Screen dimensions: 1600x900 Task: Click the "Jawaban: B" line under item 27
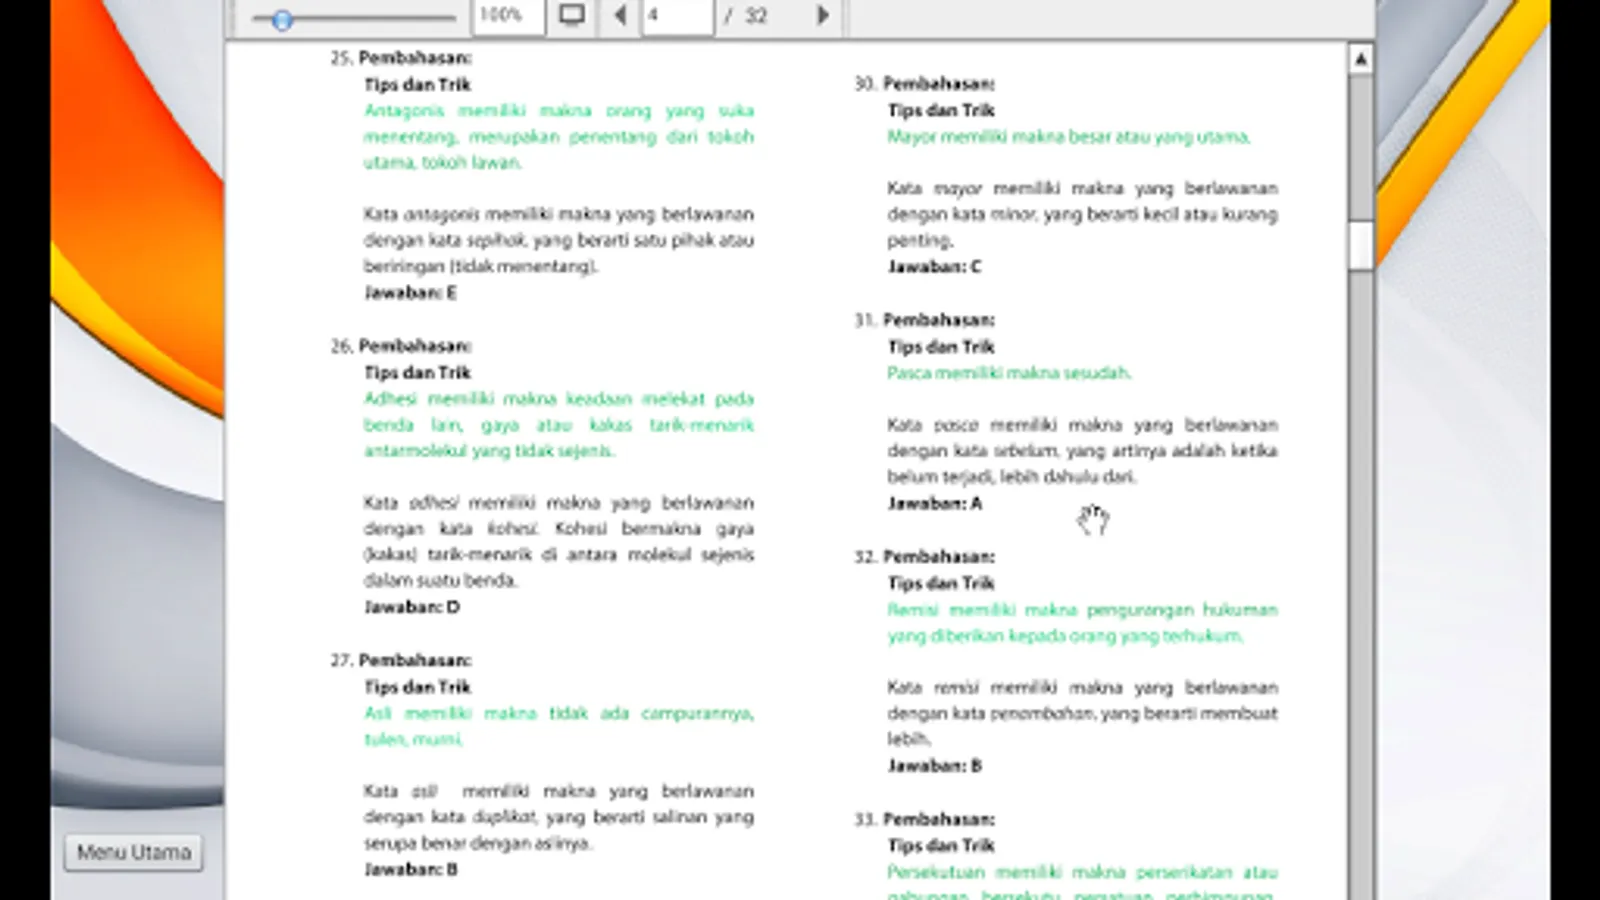[411, 869]
